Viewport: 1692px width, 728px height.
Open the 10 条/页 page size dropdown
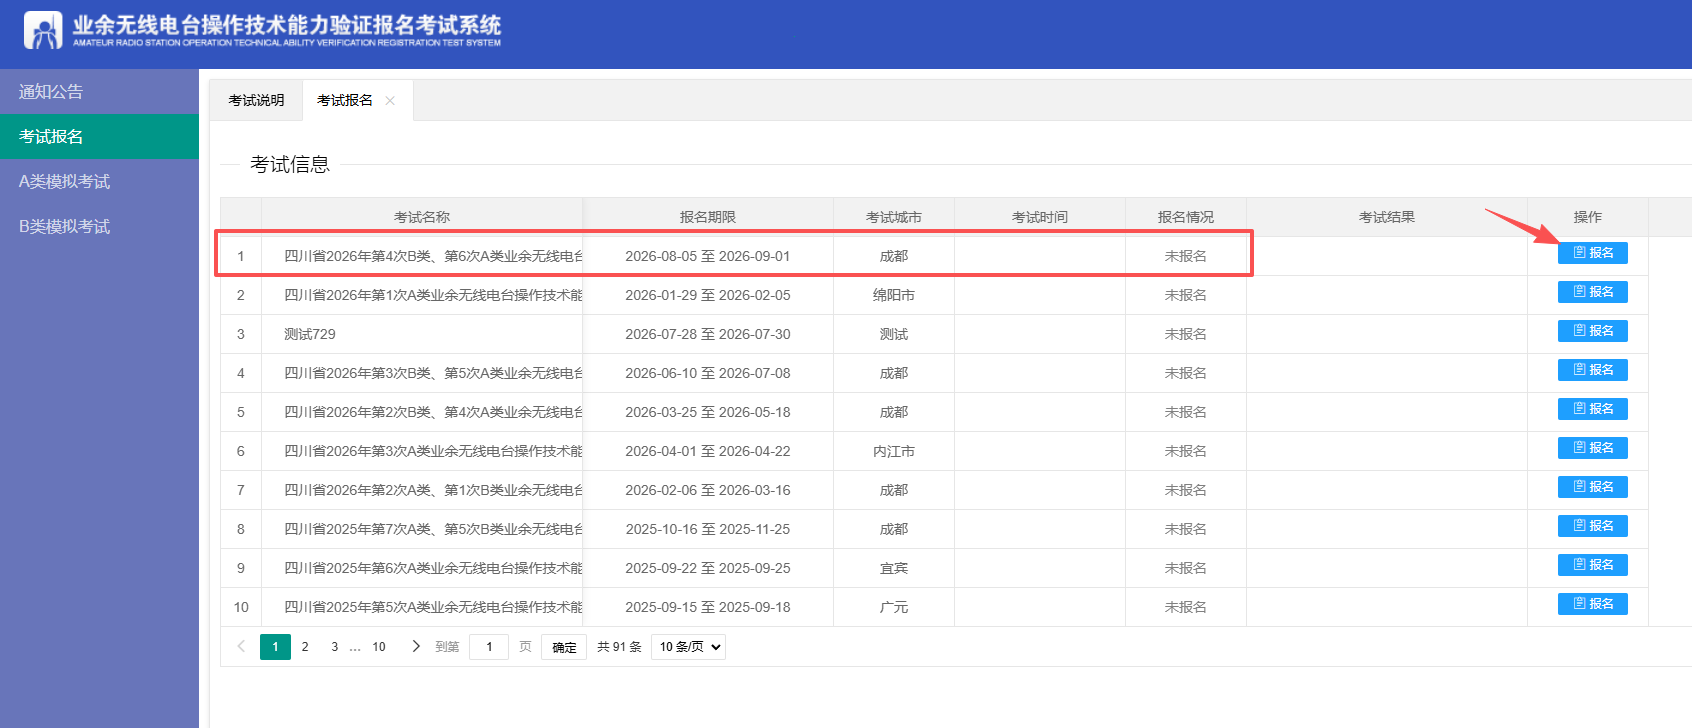[688, 647]
